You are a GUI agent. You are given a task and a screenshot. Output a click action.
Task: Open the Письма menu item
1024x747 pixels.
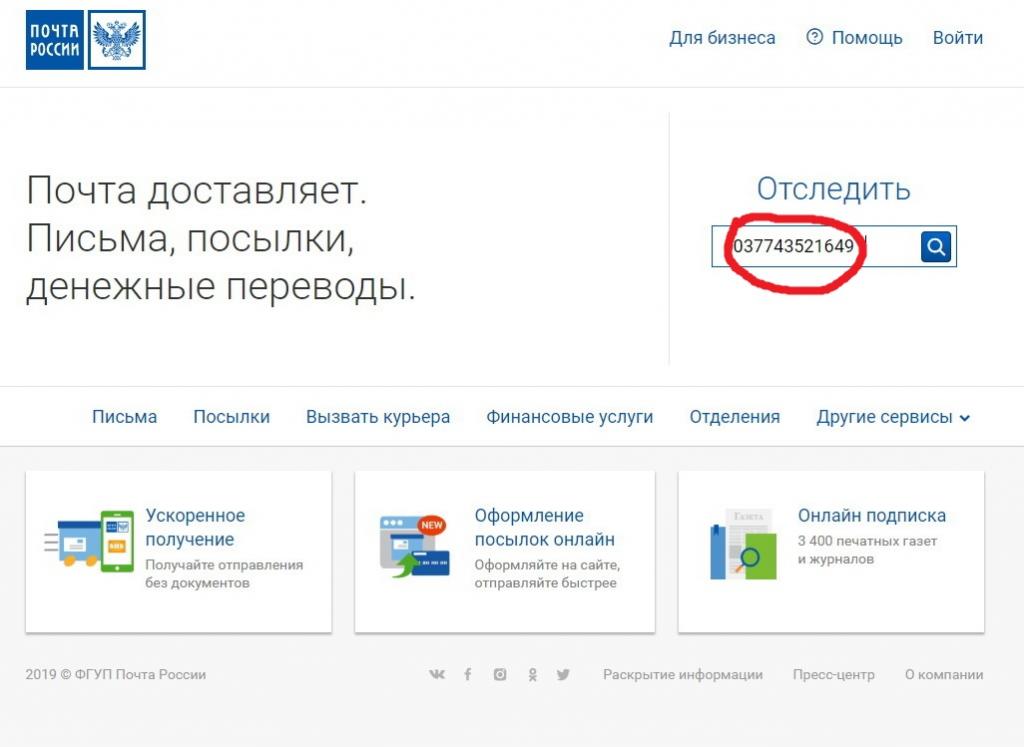click(124, 417)
